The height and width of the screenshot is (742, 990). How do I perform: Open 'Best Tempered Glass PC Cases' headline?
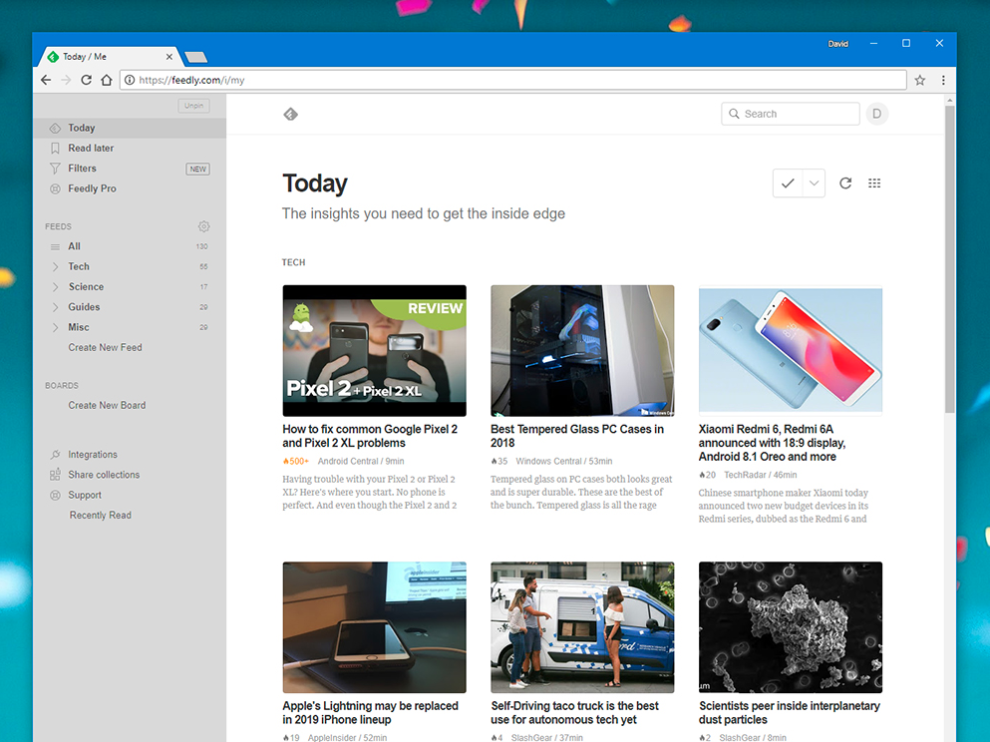point(577,436)
